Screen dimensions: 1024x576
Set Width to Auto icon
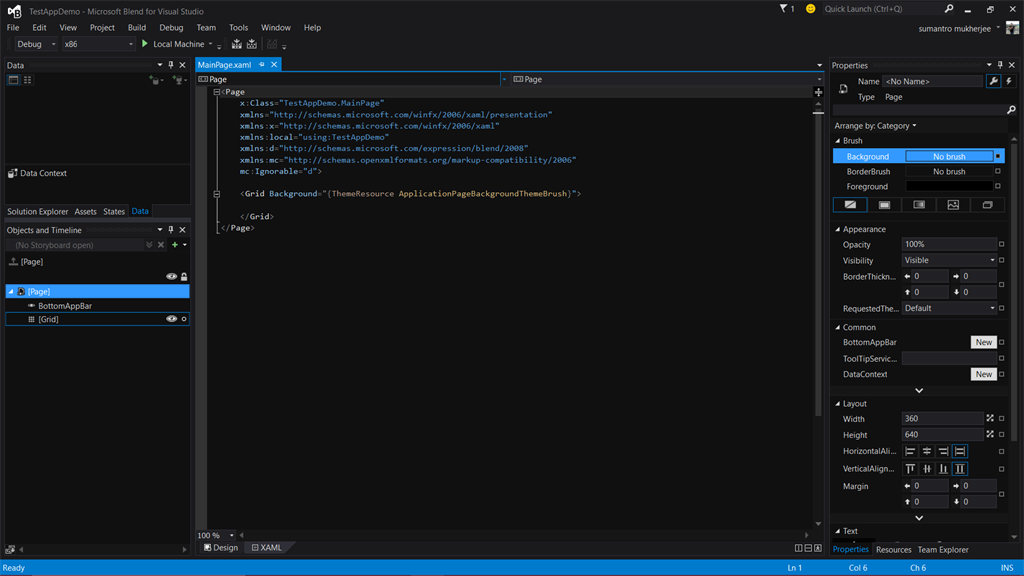click(990, 419)
